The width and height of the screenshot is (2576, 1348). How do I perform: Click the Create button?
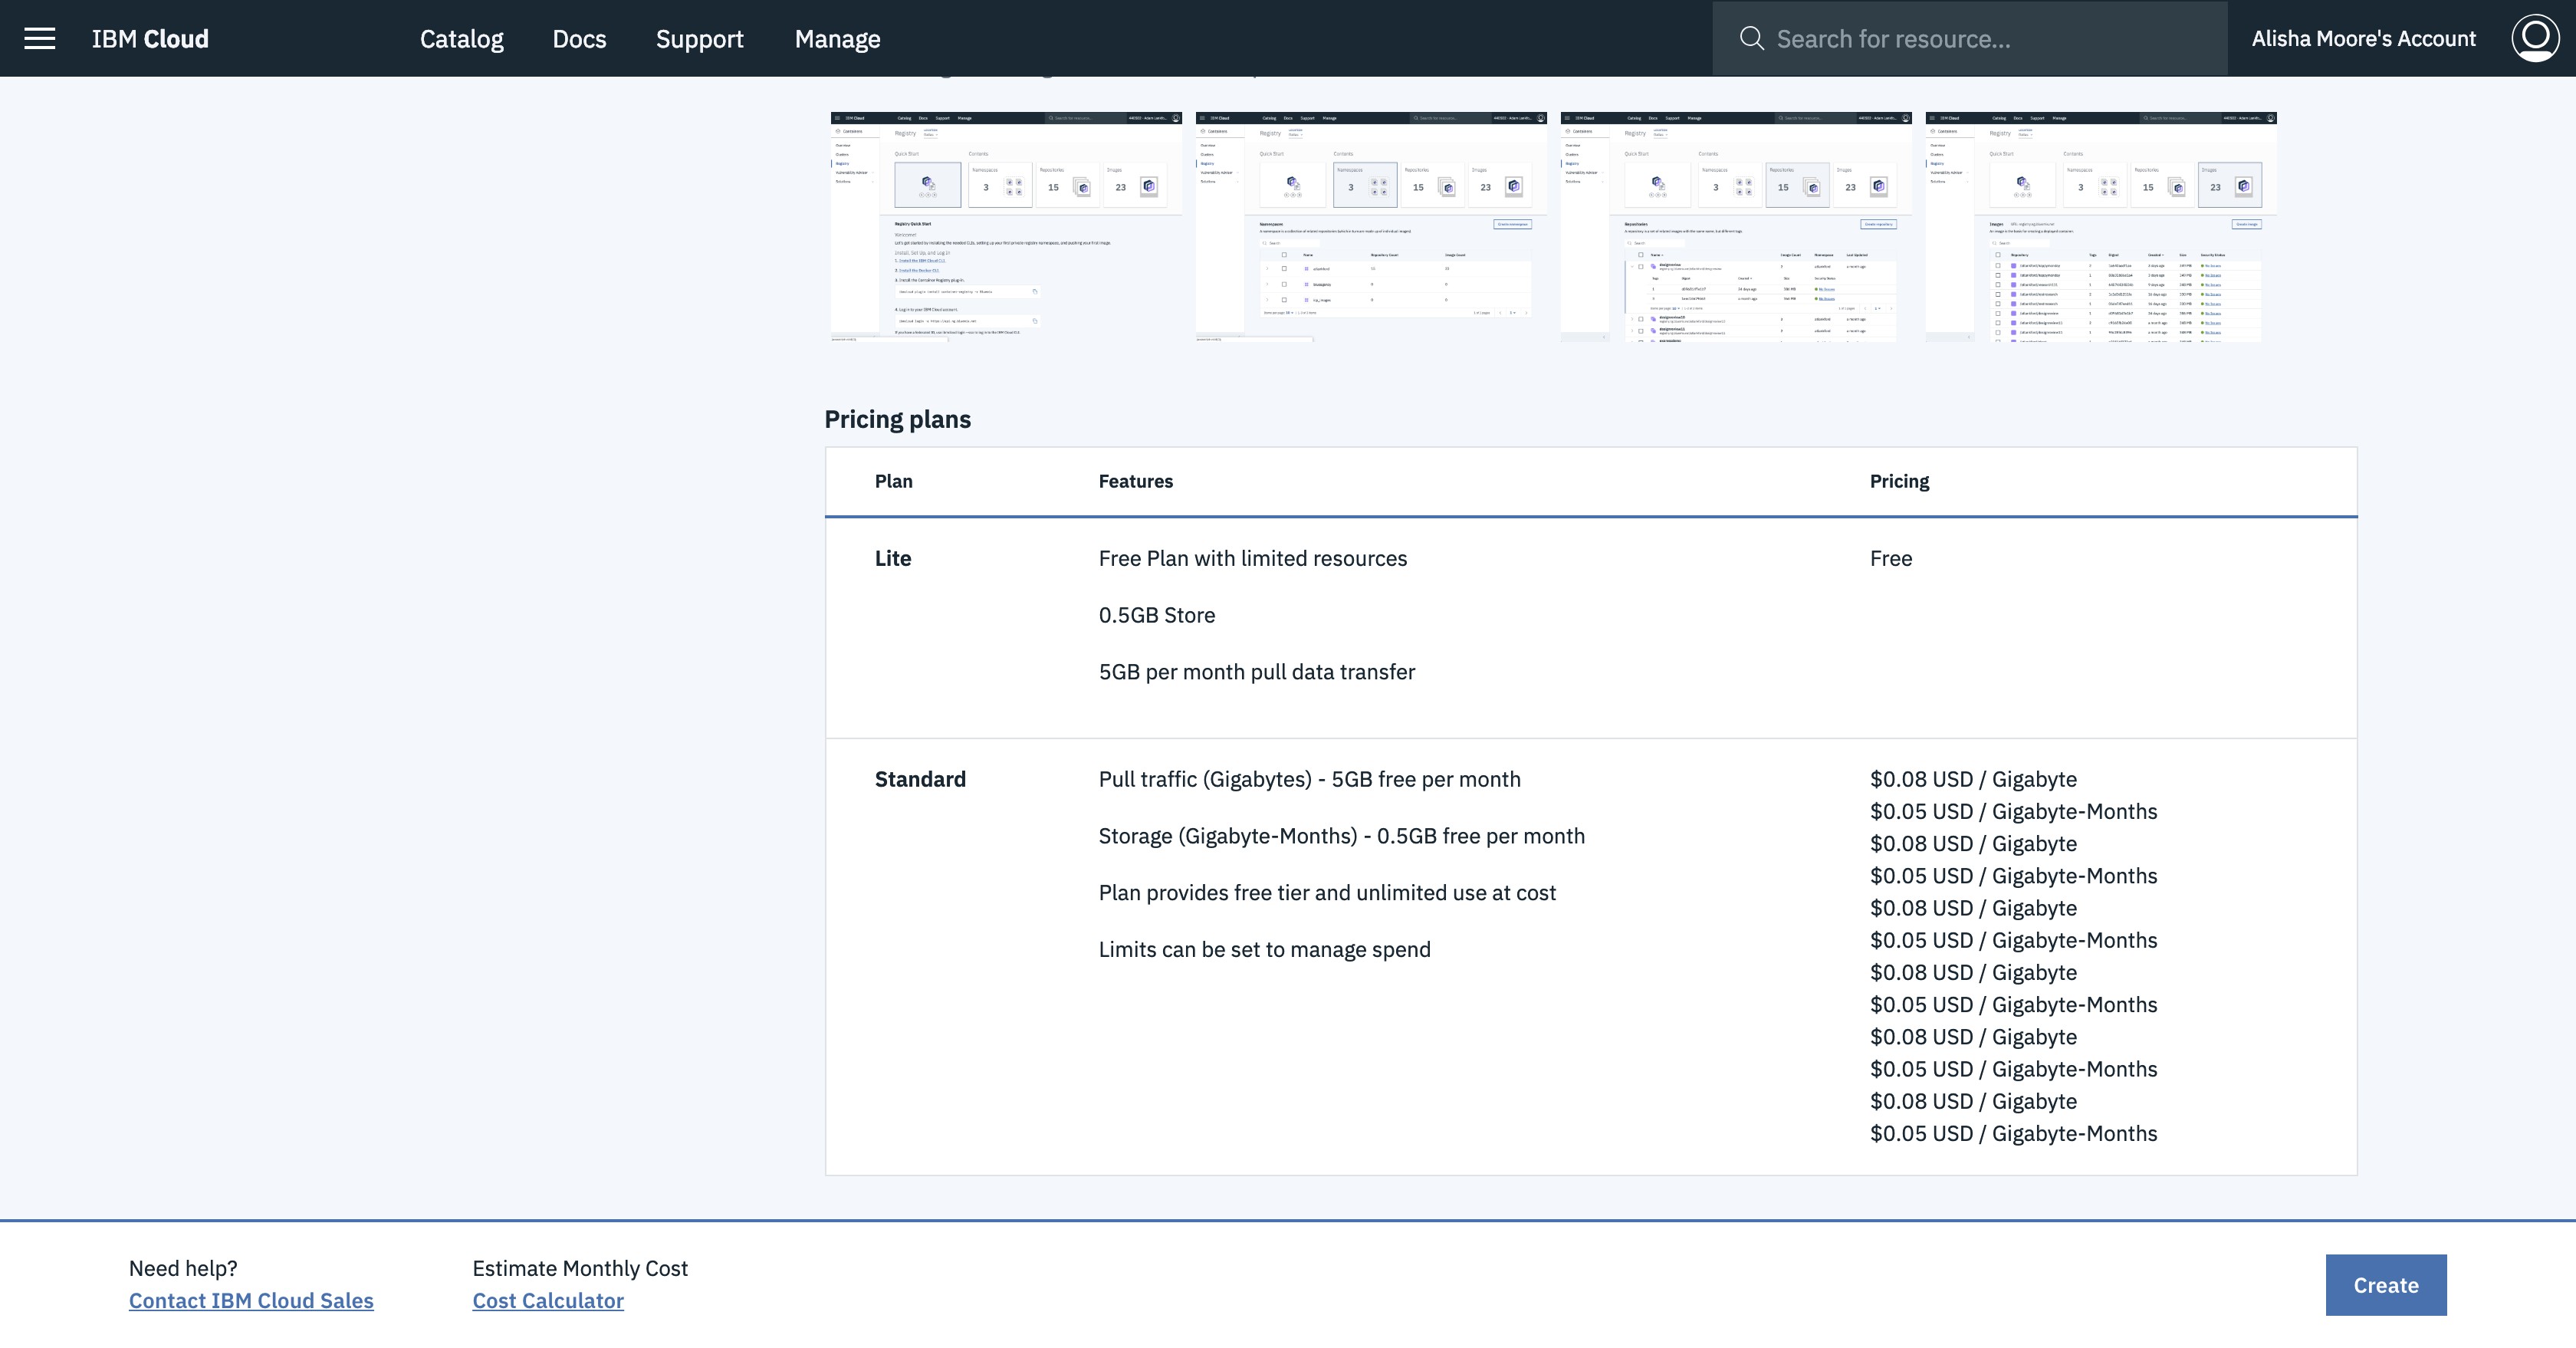coord(2385,1285)
